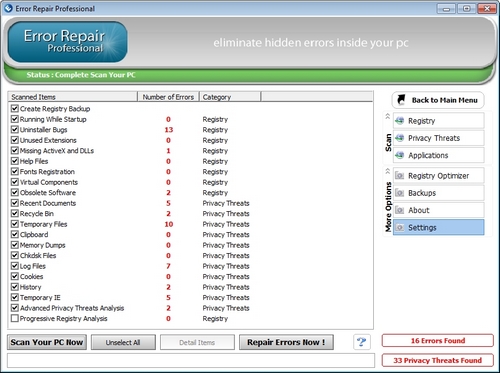Uncheck Create Registry Backup
This screenshot has width=500, height=373.
point(14,108)
